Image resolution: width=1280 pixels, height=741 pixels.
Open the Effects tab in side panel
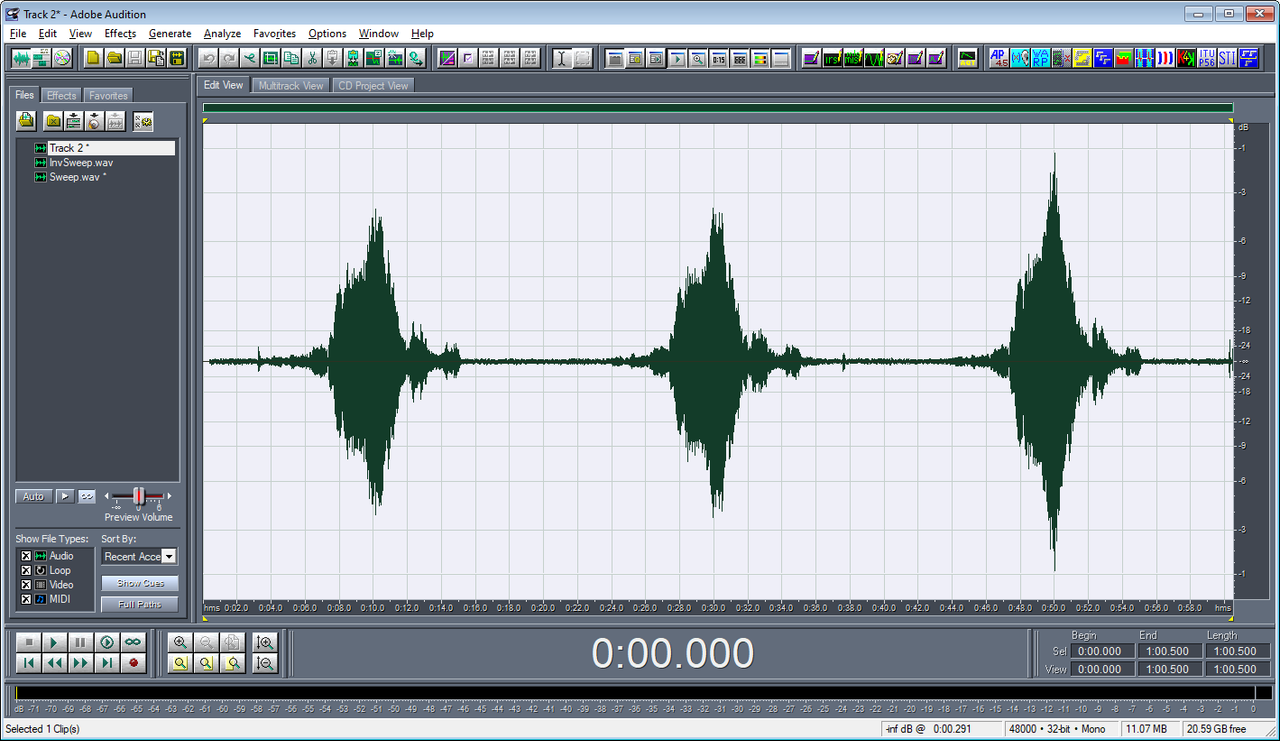pos(61,96)
